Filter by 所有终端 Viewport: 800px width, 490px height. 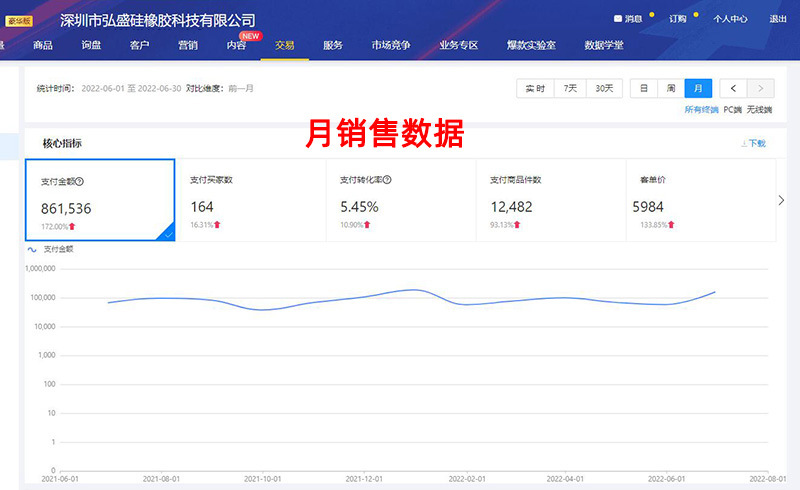tap(701, 110)
